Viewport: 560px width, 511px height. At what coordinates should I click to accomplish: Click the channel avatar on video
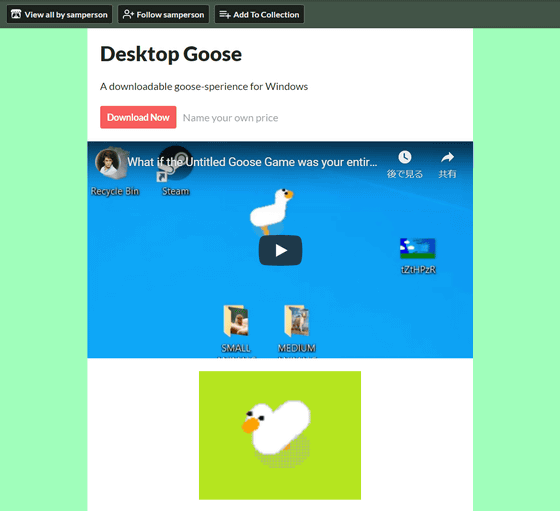108,162
